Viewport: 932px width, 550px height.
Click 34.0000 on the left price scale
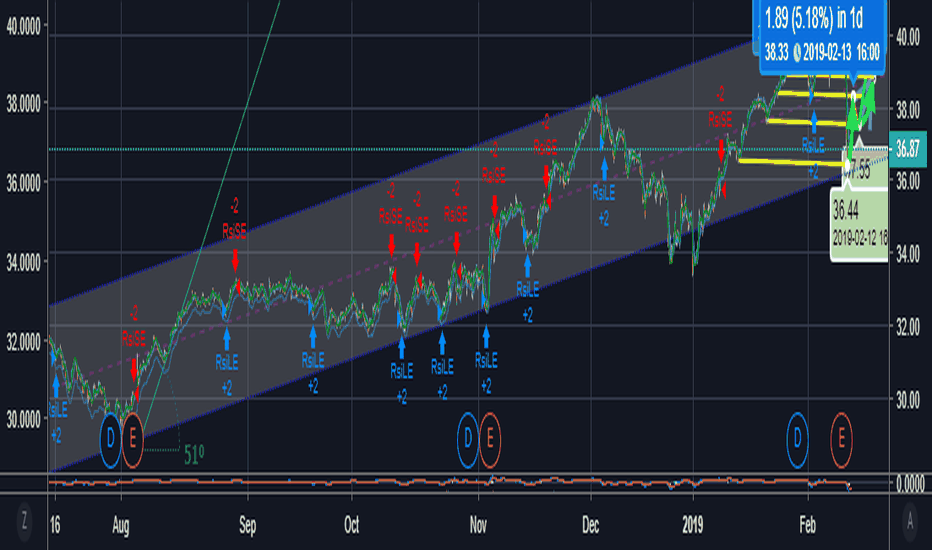24,263
